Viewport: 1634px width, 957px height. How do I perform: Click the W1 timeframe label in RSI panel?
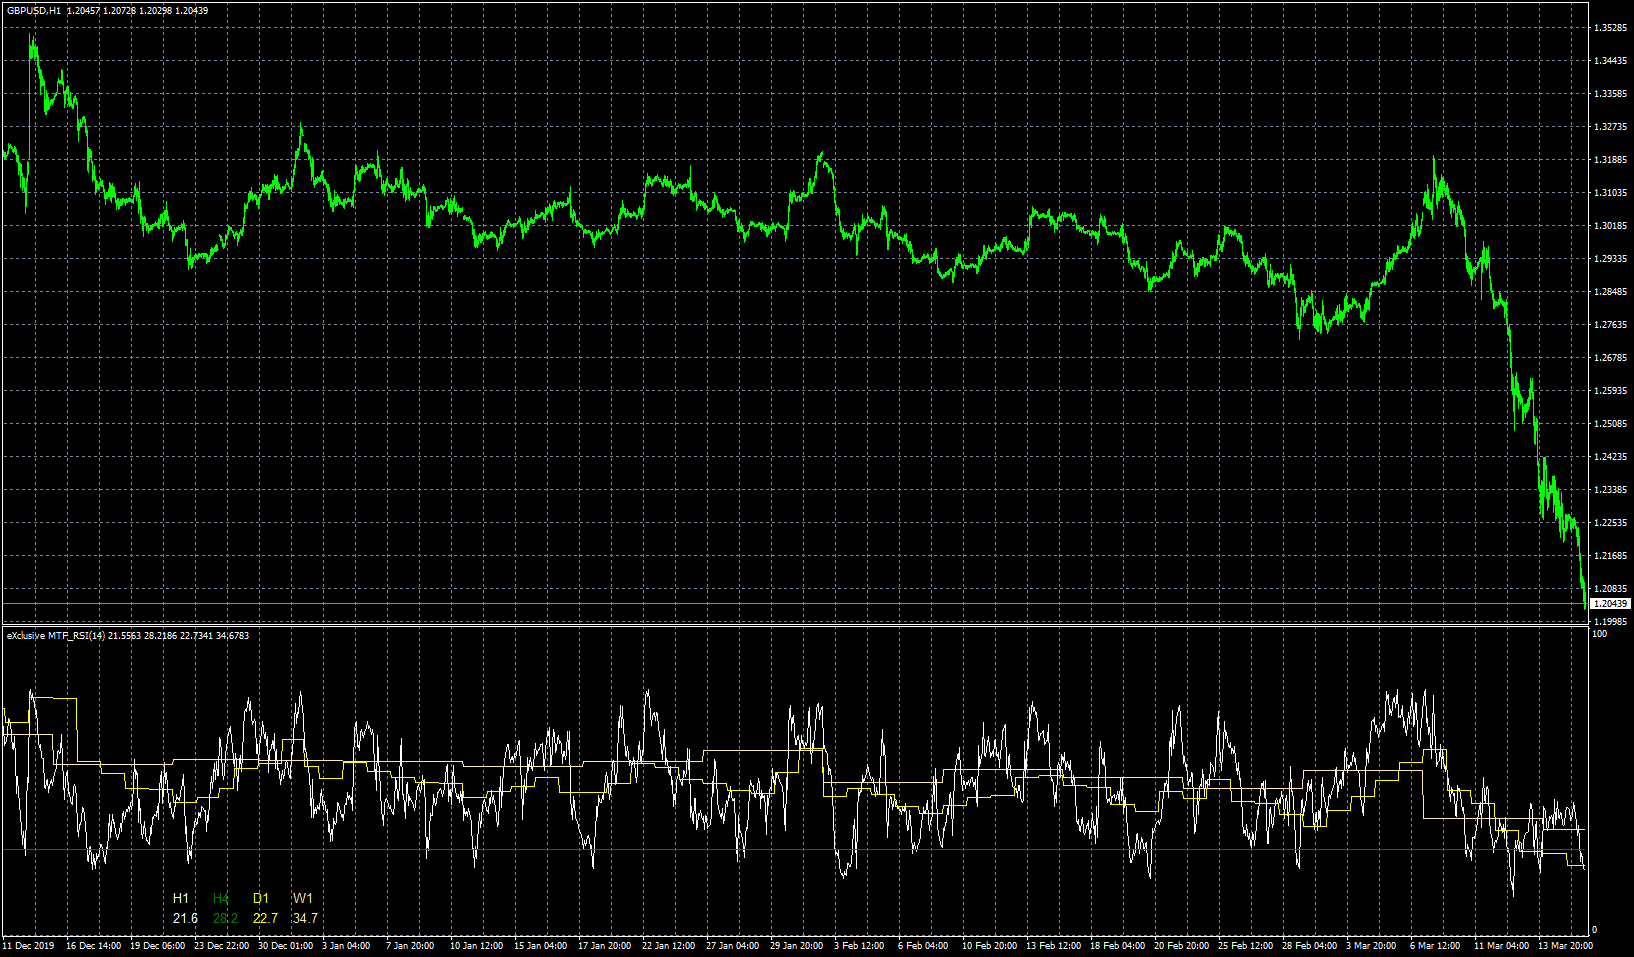pyautogui.click(x=303, y=898)
